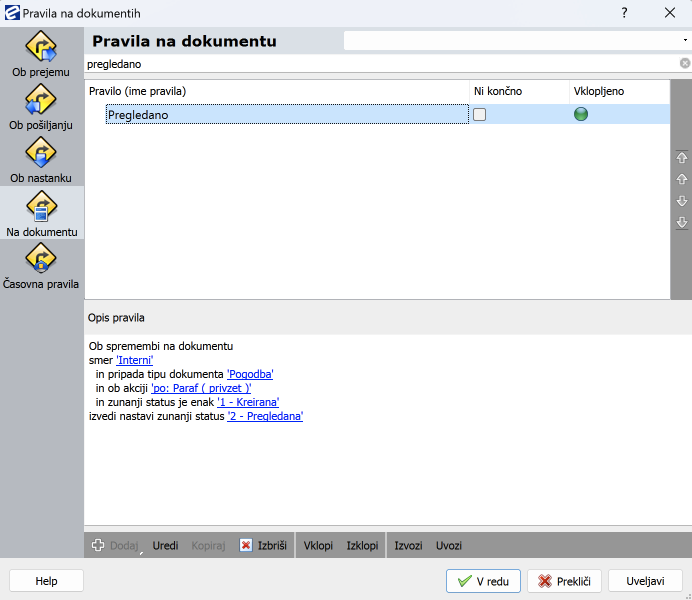692x600 pixels.
Task: Toggle 'Ni končno' checkbox for Pregledano
Action: [x=480, y=115]
